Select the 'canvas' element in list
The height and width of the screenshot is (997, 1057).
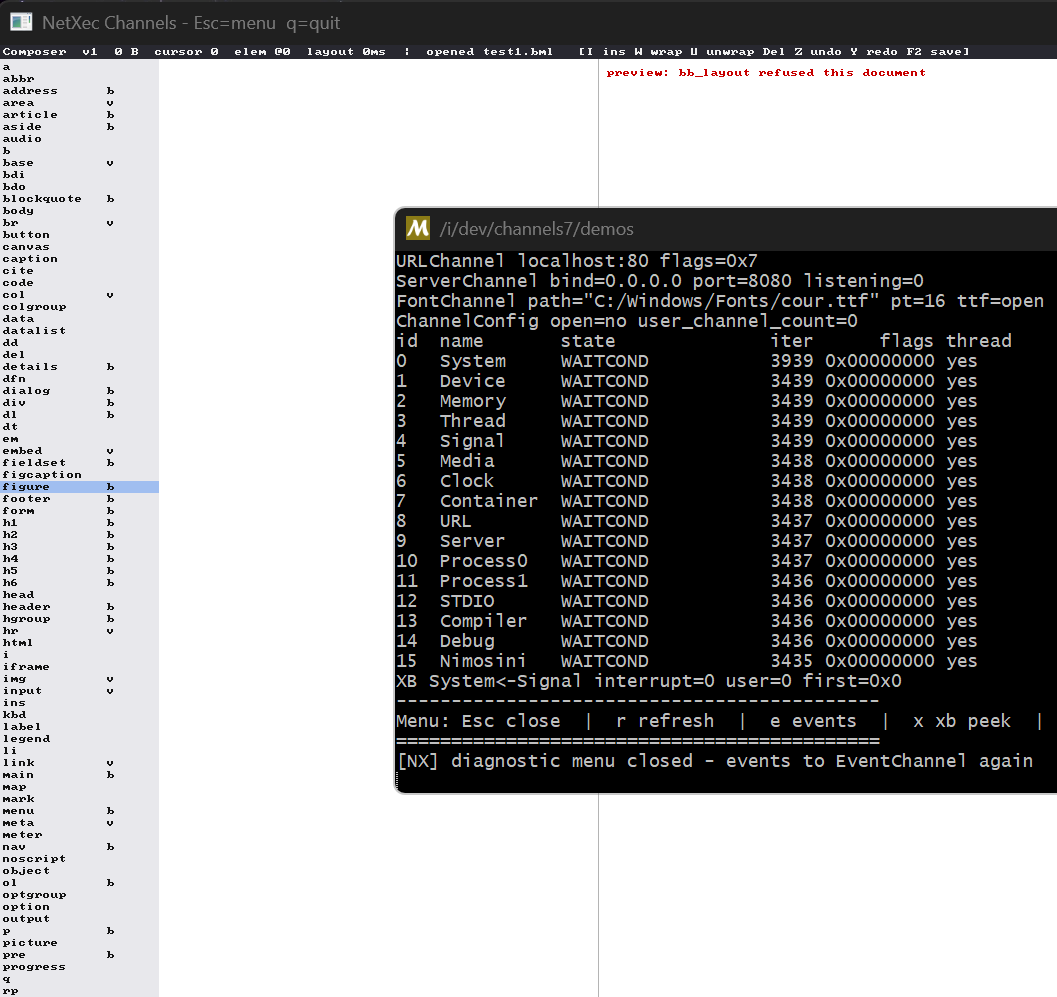[x=80, y=247]
